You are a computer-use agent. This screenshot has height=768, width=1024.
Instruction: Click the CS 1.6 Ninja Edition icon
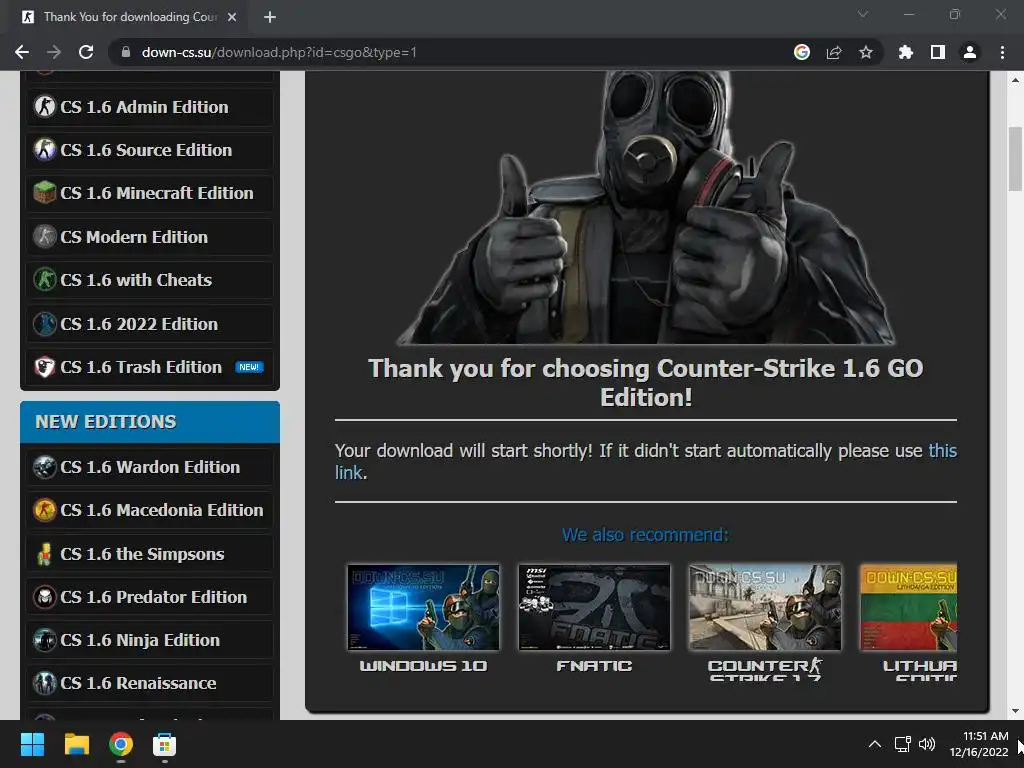click(44, 640)
